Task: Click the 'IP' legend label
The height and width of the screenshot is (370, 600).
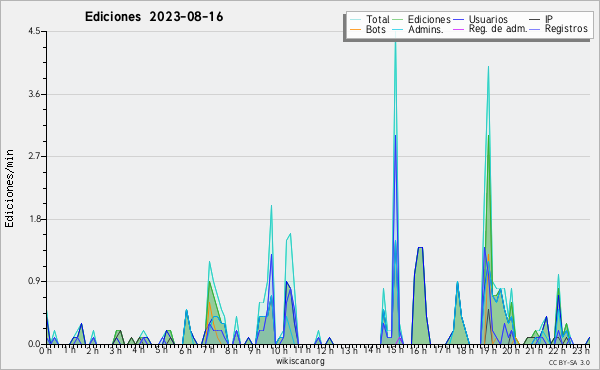Action: 549,19
